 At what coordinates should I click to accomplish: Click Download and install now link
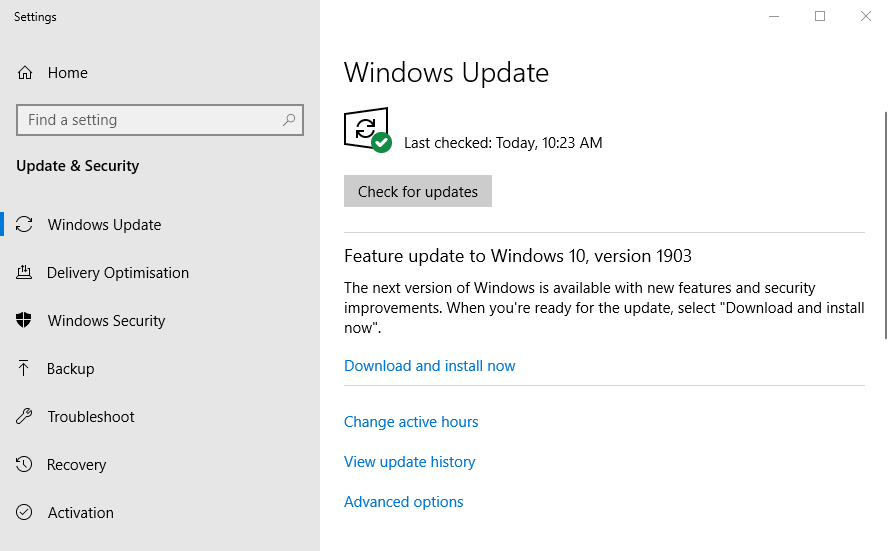tap(430, 366)
